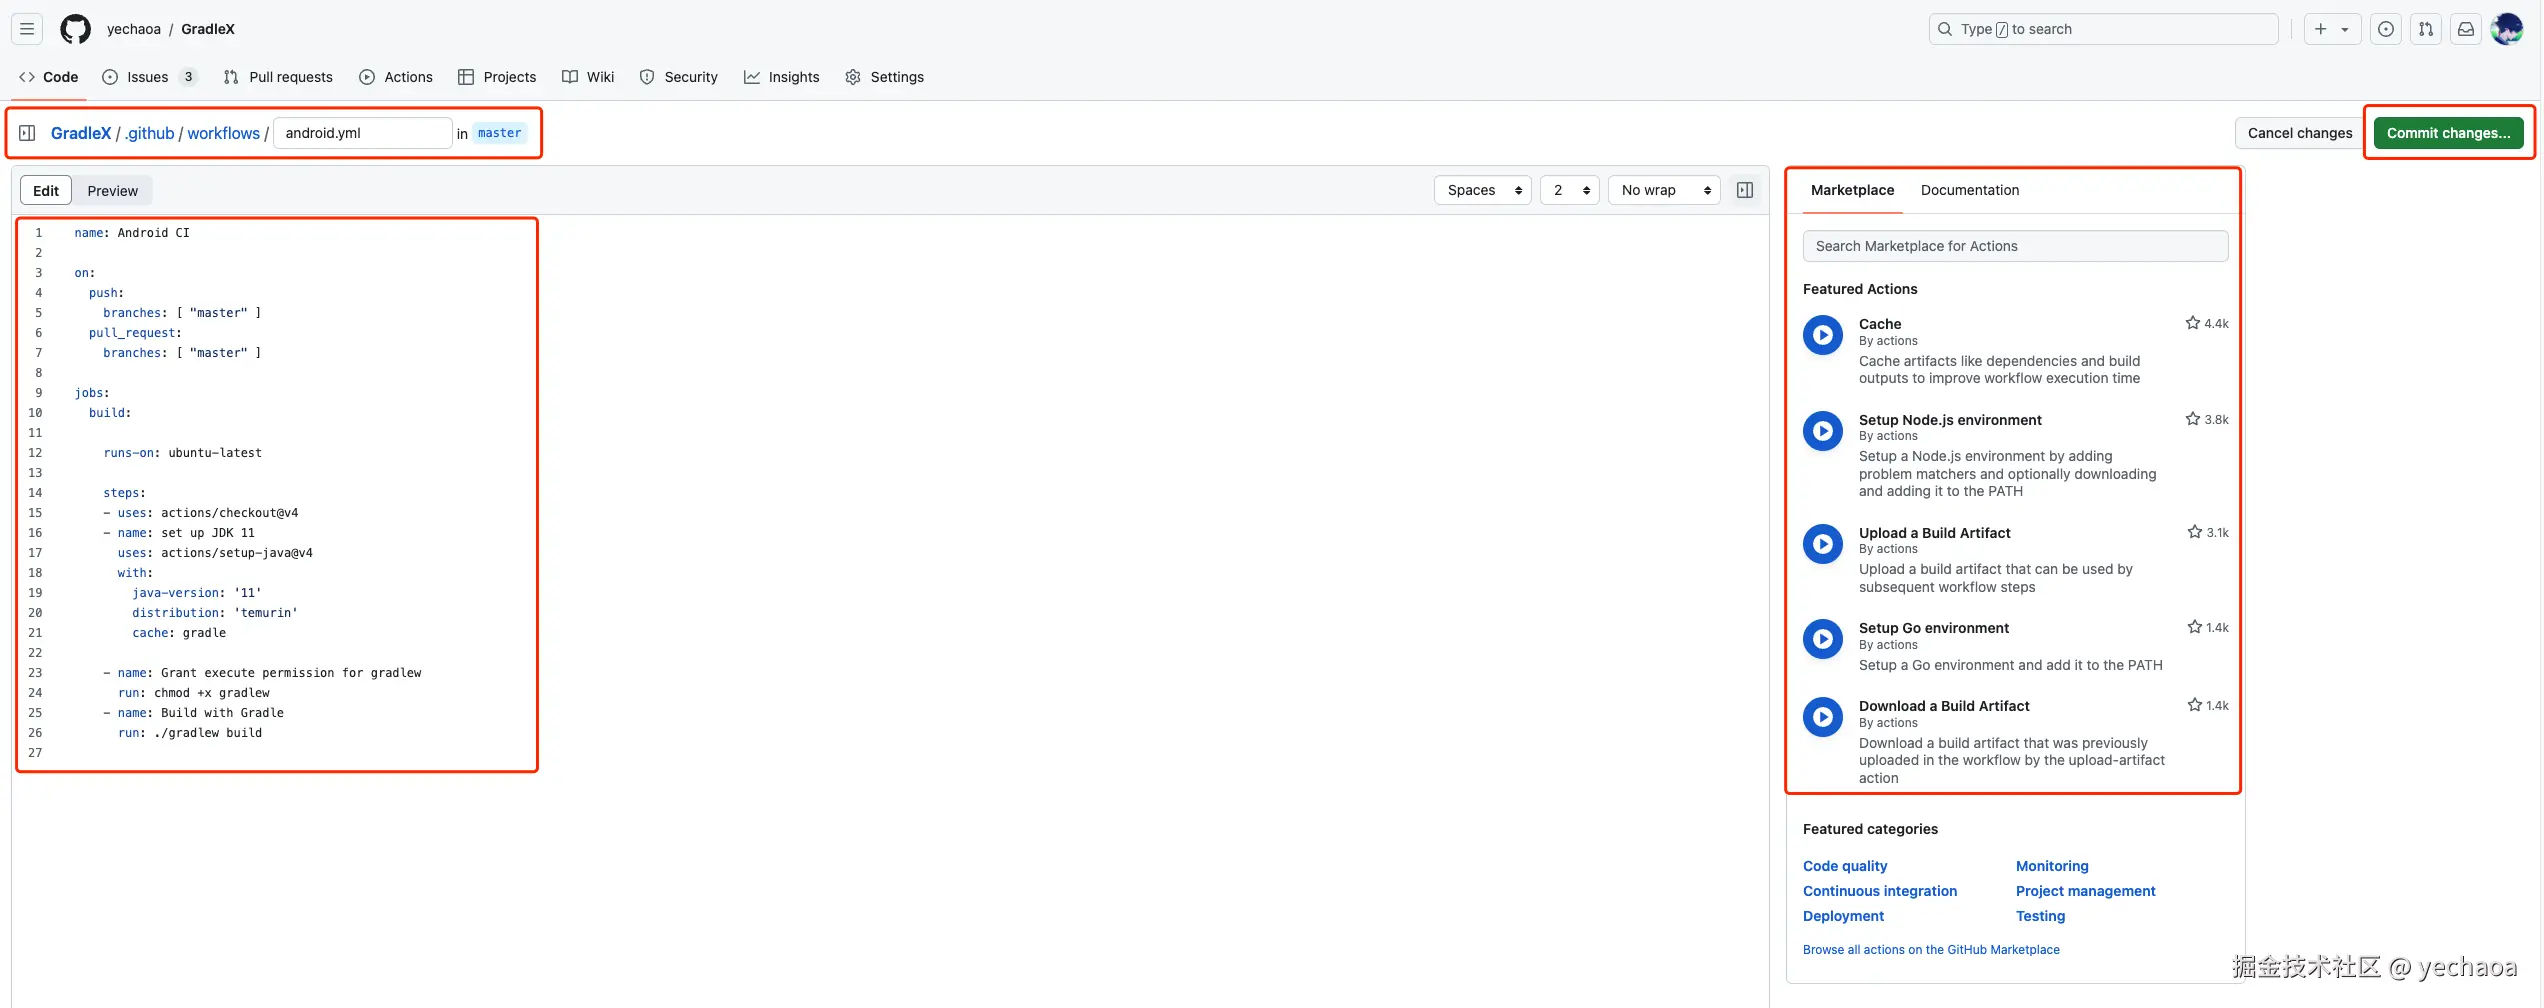Select the Marketplace tab
The image size is (2544, 1008).
coord(1852,190)
